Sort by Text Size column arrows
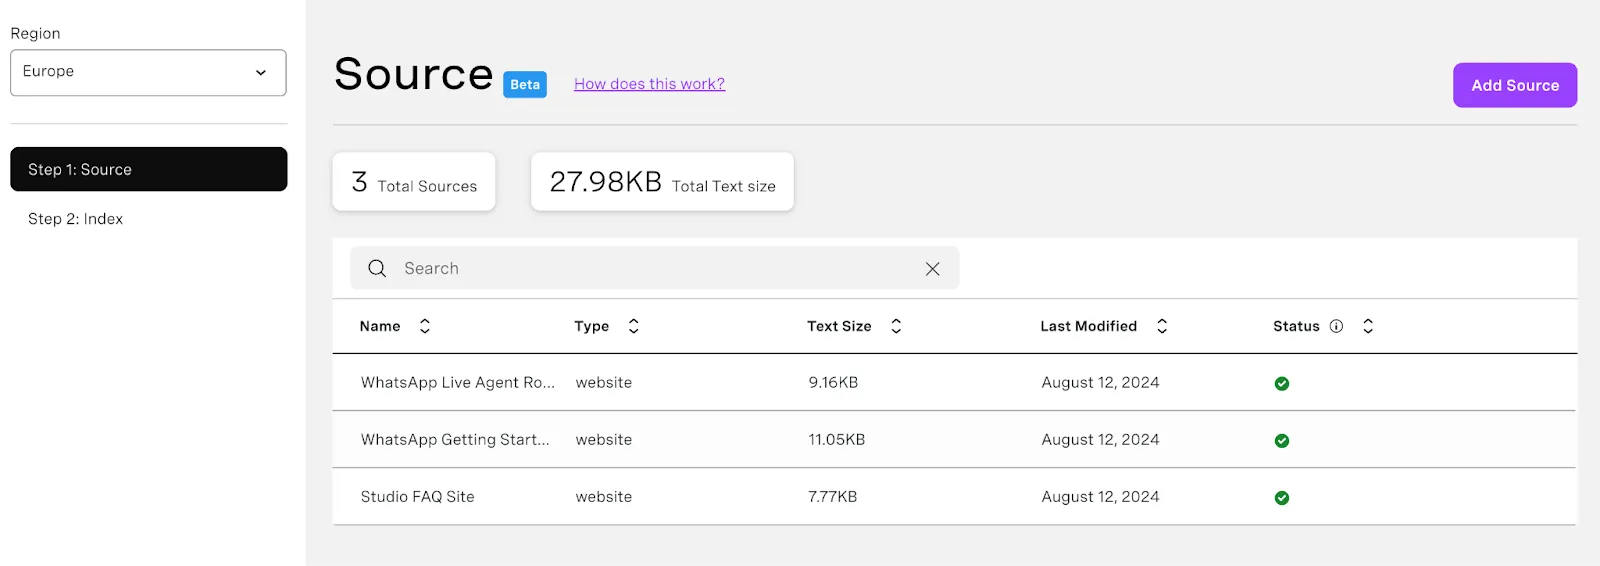This screenshot has height=566, width=1600. [896, 326]
